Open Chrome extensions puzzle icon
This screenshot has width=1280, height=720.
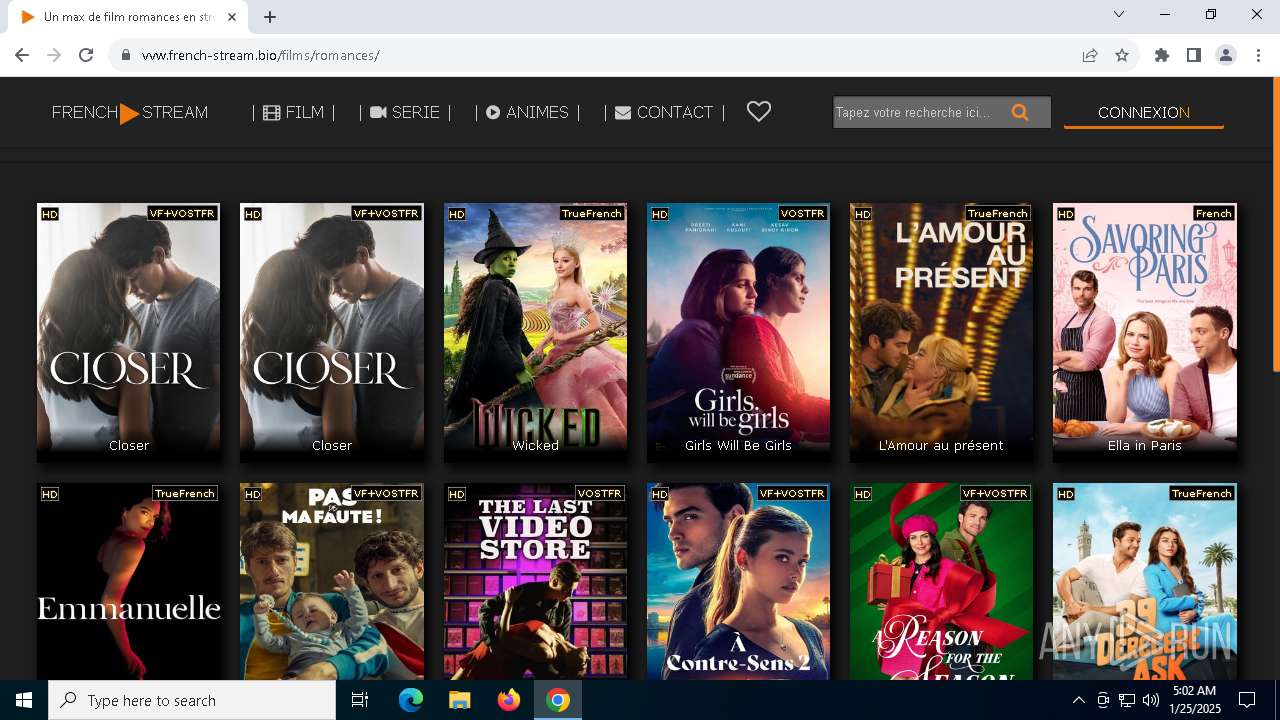[1162, 55]
